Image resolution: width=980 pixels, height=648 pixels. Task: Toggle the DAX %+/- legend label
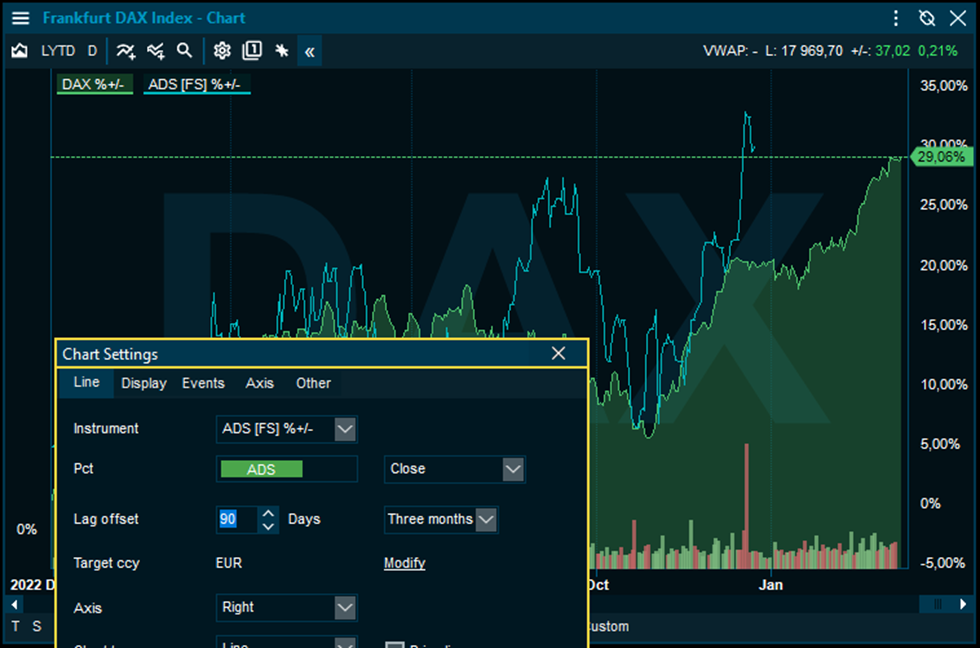(93, 84)
